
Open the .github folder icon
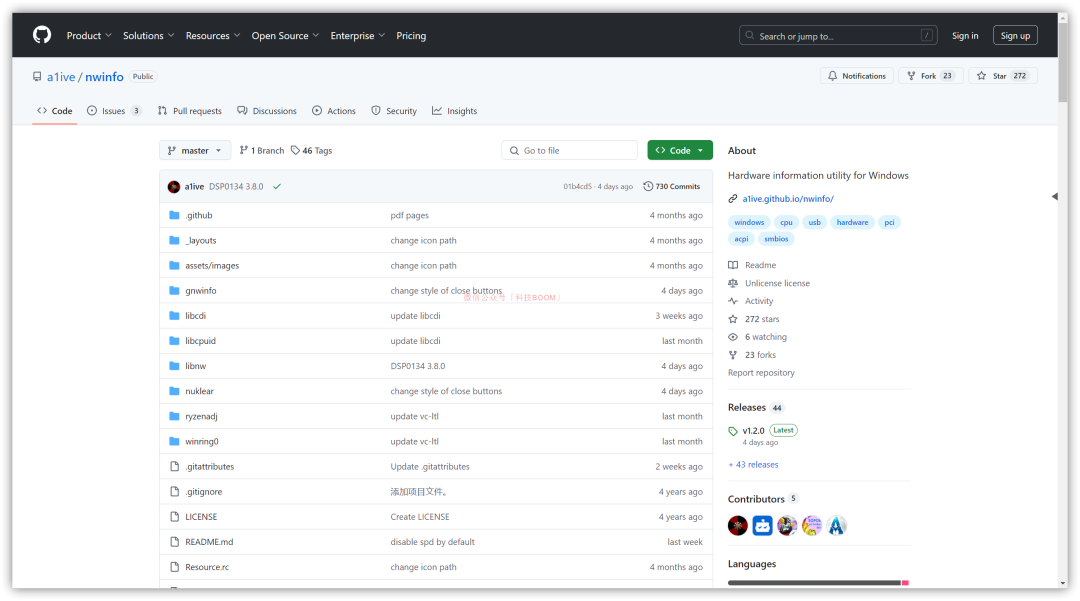174,215
